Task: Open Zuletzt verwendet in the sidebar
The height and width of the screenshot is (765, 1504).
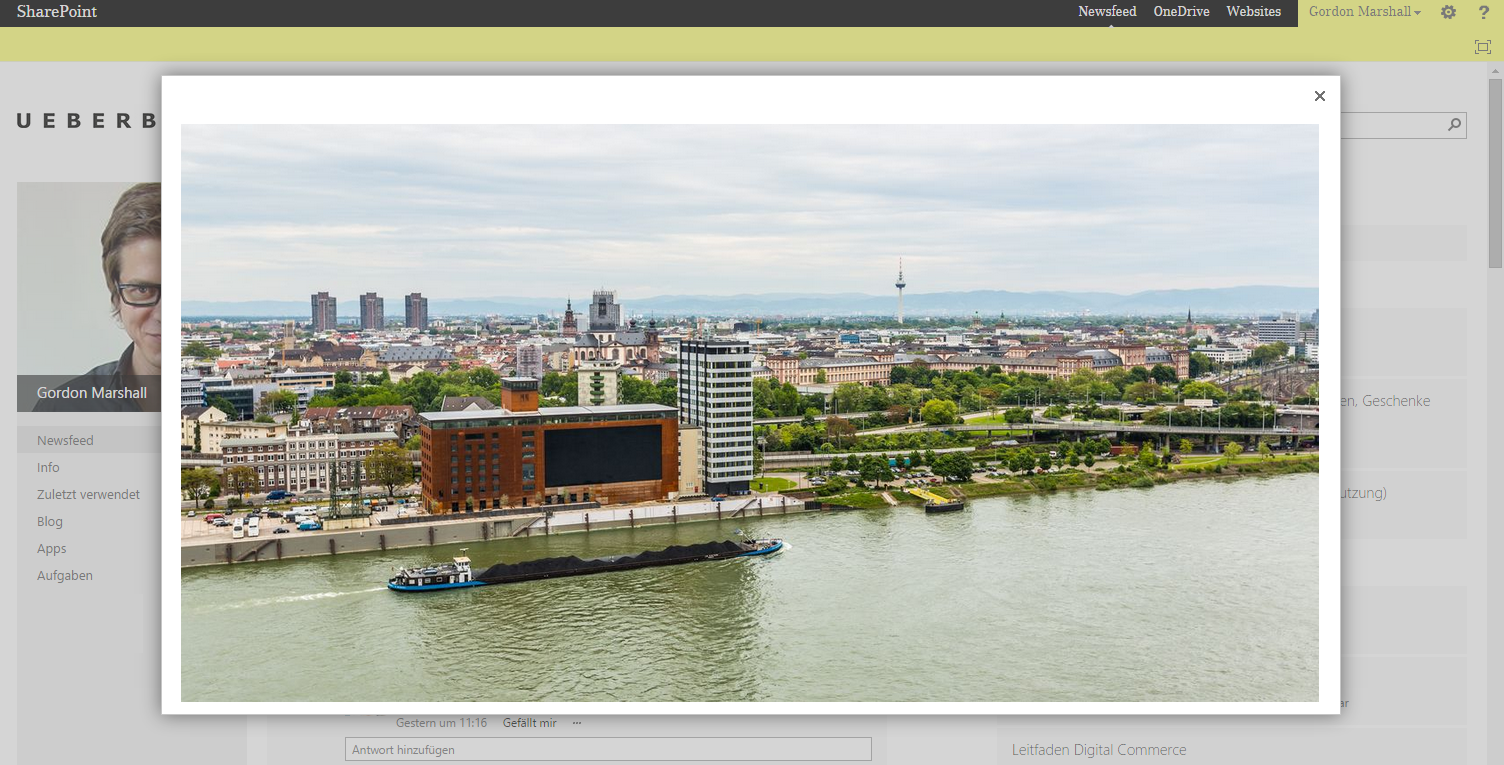Action: pyautogui.click(x=88, y=494)
